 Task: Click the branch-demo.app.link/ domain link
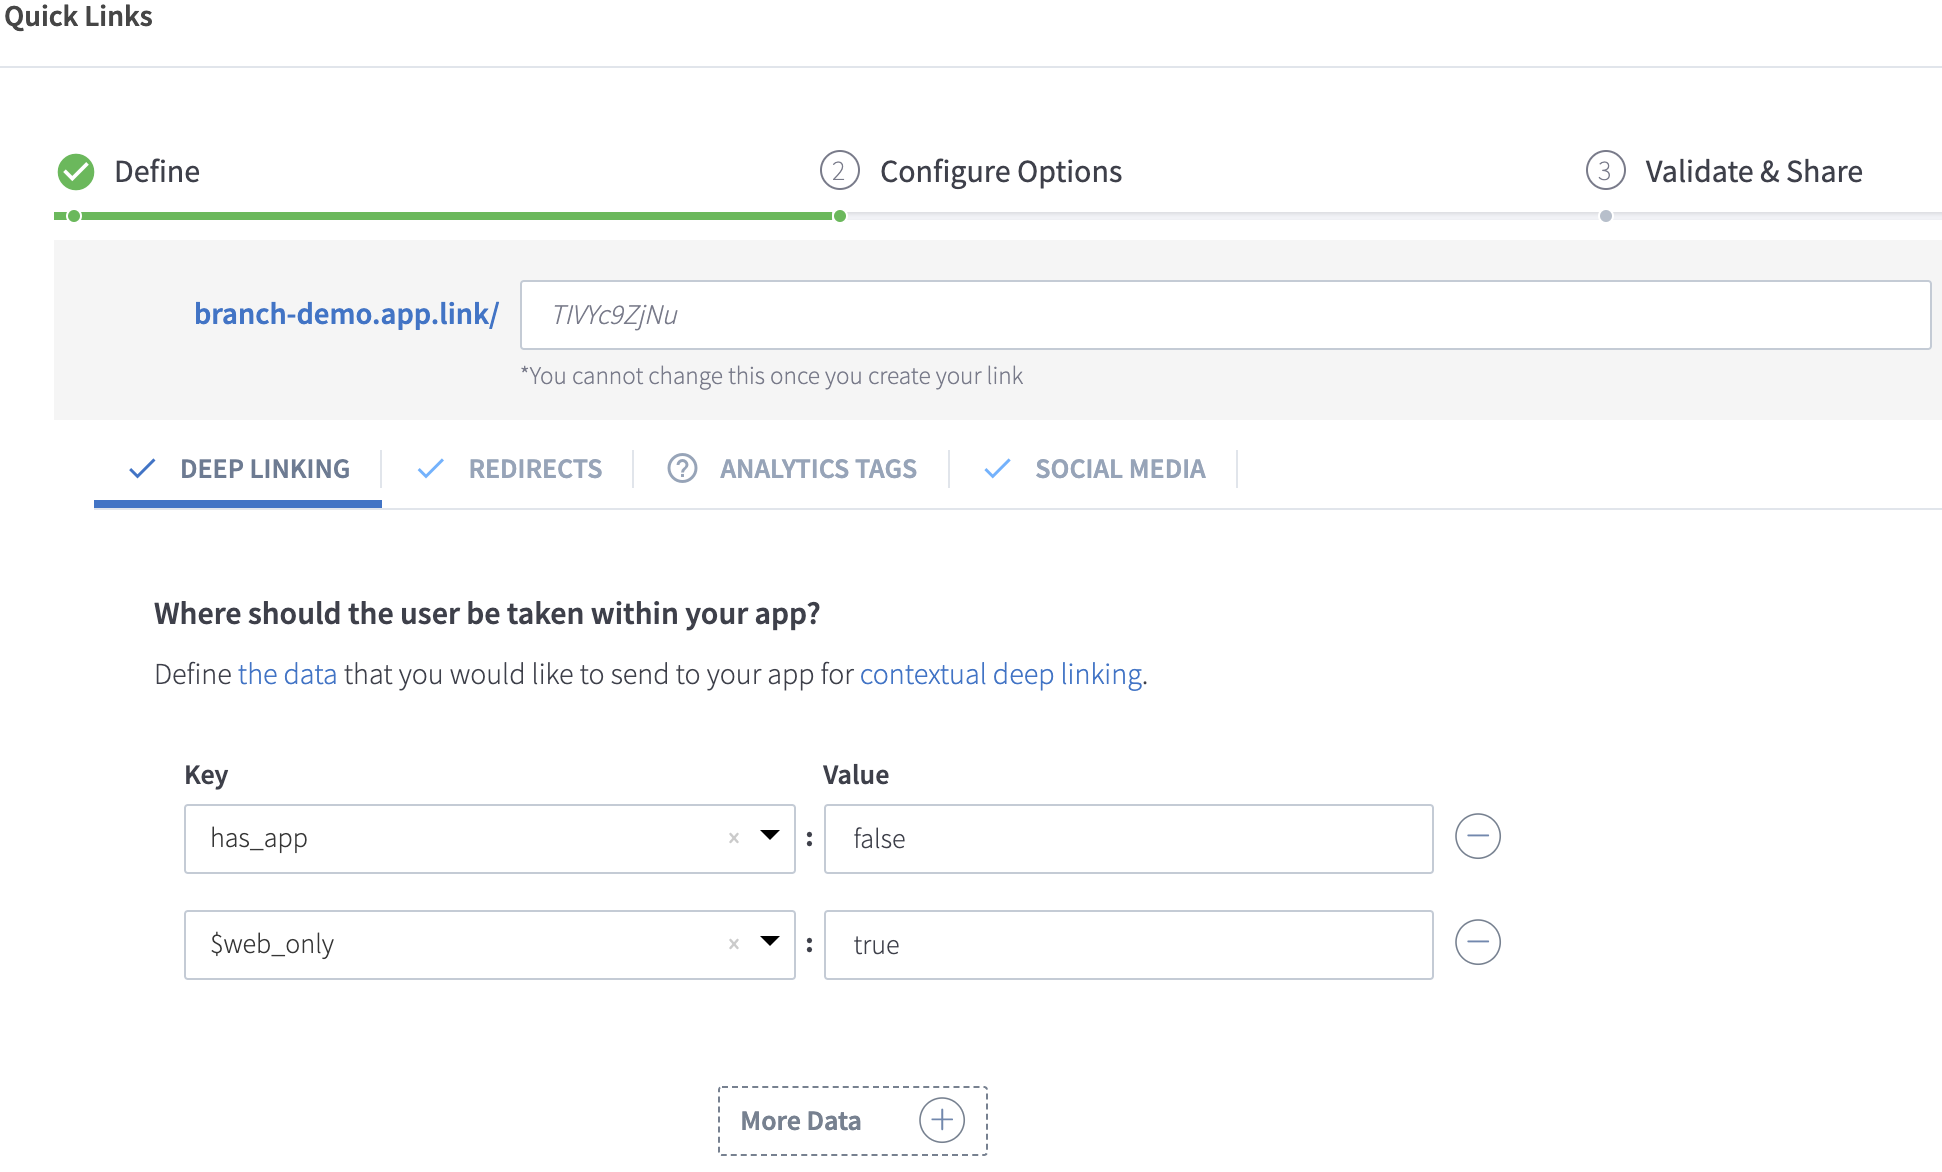coord(346,314)
